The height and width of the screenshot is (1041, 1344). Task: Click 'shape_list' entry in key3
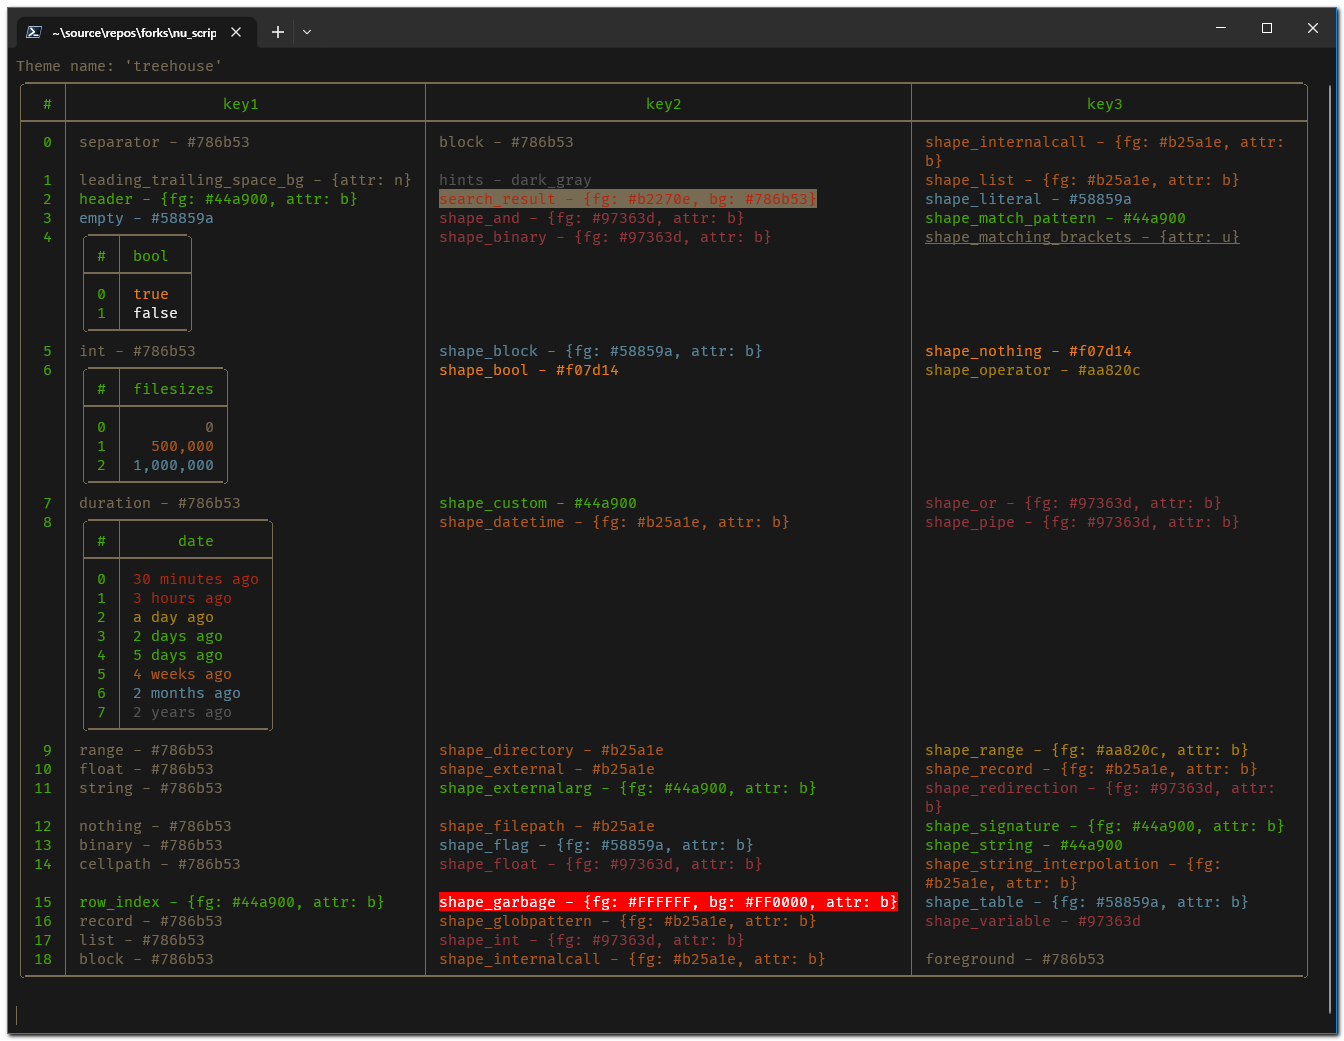coord(1082,180)
